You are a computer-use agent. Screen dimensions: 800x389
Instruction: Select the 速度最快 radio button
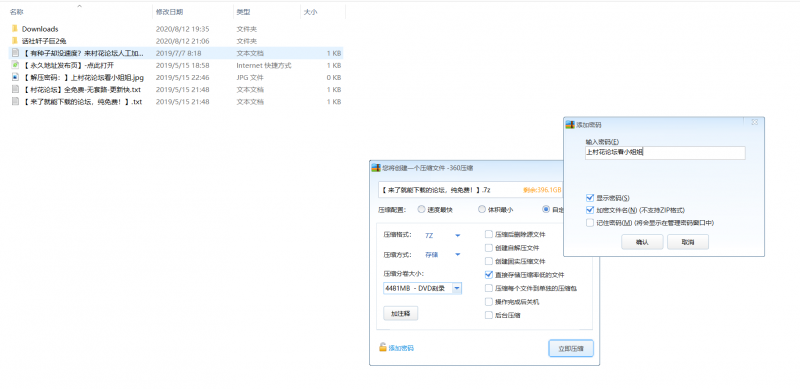coord(421,209)
